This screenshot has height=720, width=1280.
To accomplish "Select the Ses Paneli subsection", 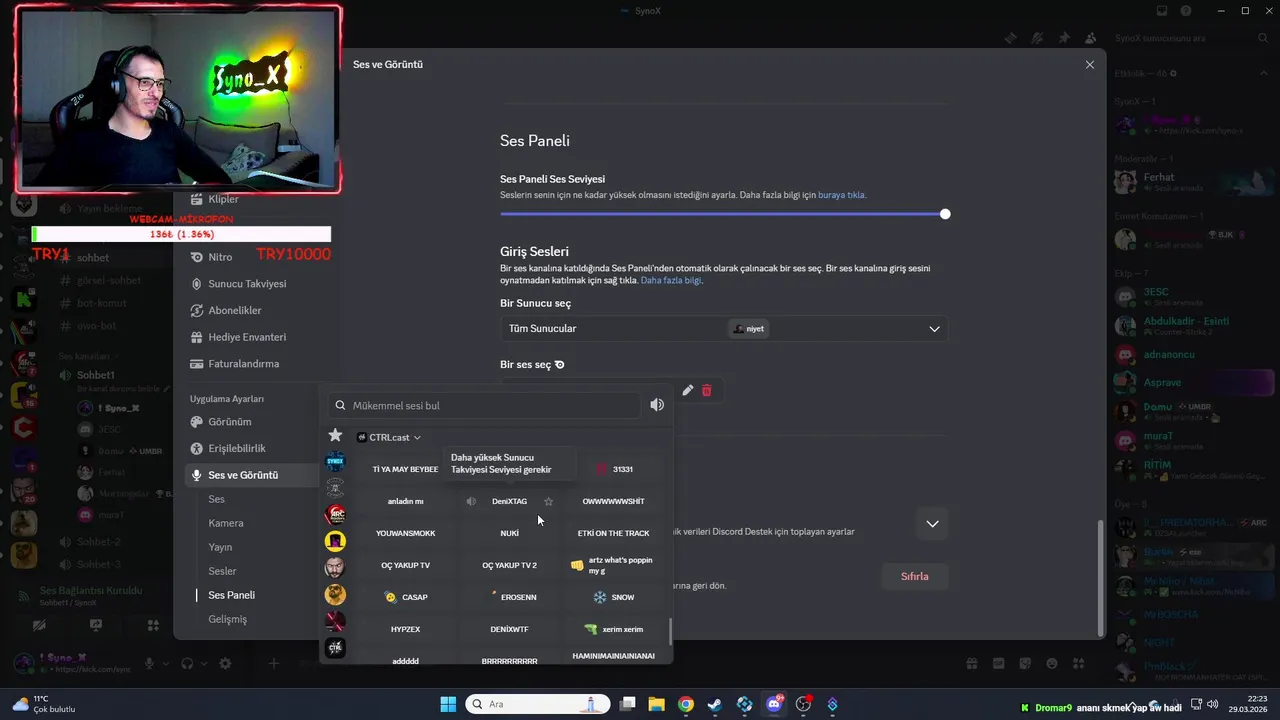I will [x=231, y=595].
